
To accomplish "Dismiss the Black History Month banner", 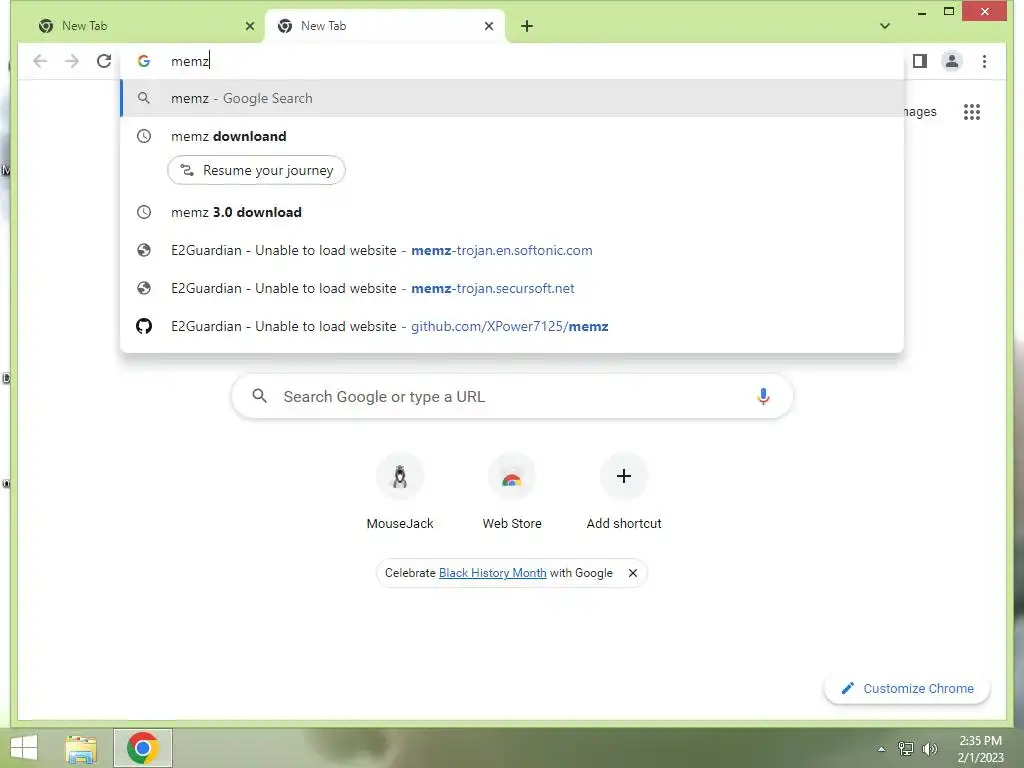I will click(633, 573).
